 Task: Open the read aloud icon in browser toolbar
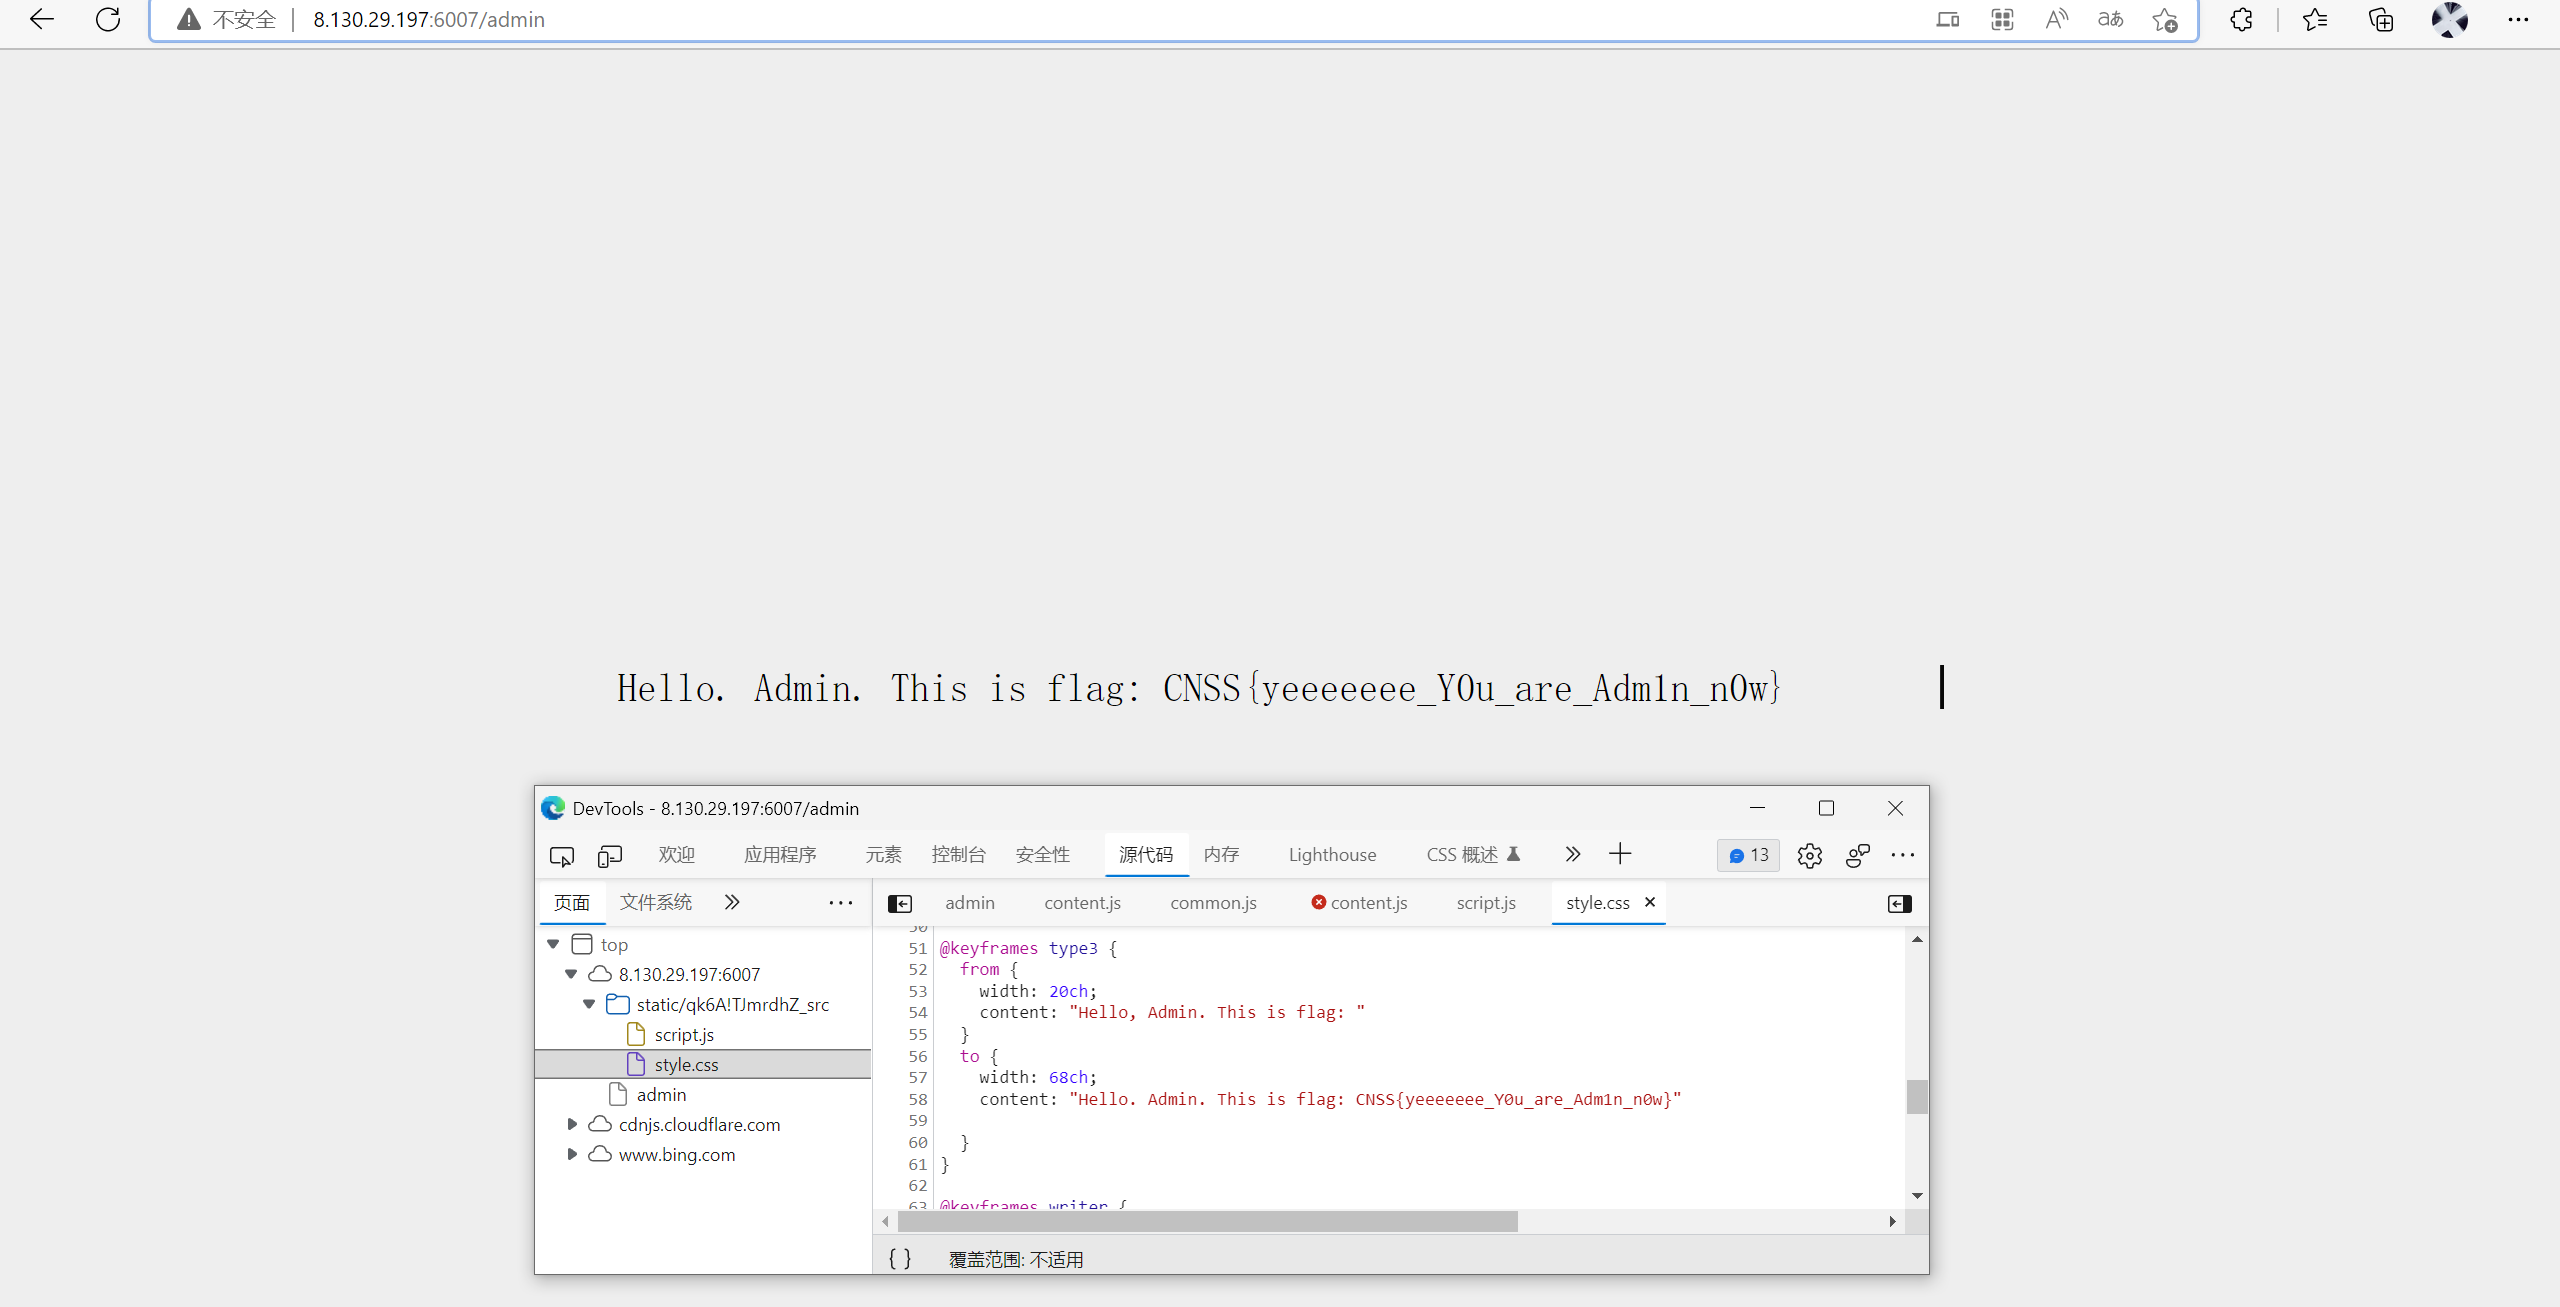[2056, 19]
